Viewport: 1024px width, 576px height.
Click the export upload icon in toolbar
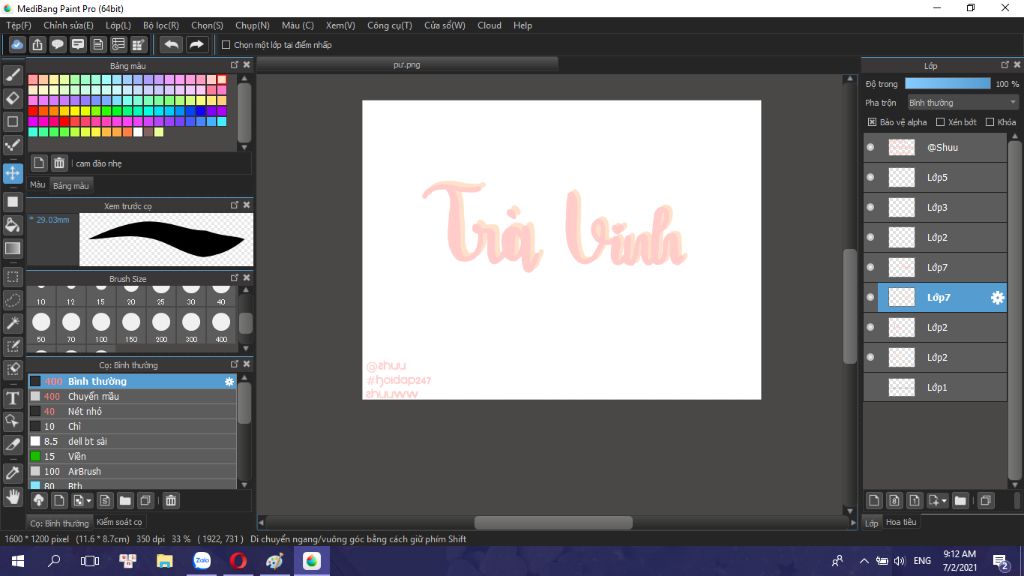click(x=37, y=44)
